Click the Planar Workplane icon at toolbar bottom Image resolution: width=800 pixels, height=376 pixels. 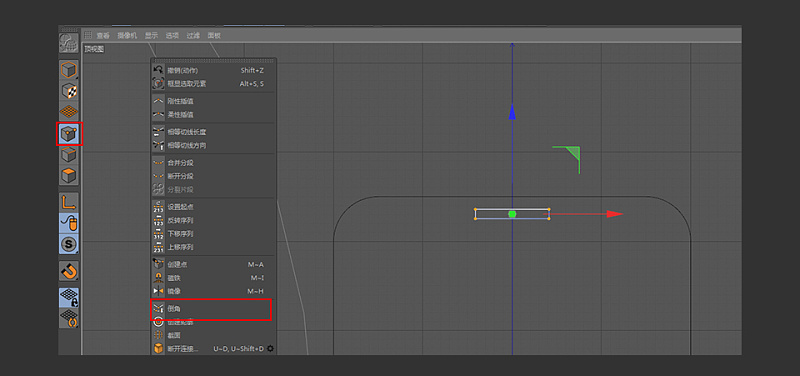(68, 318)
